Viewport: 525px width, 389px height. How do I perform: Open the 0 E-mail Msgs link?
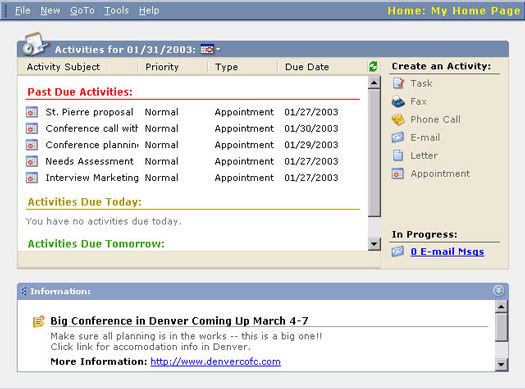click(x=447, y=251)
